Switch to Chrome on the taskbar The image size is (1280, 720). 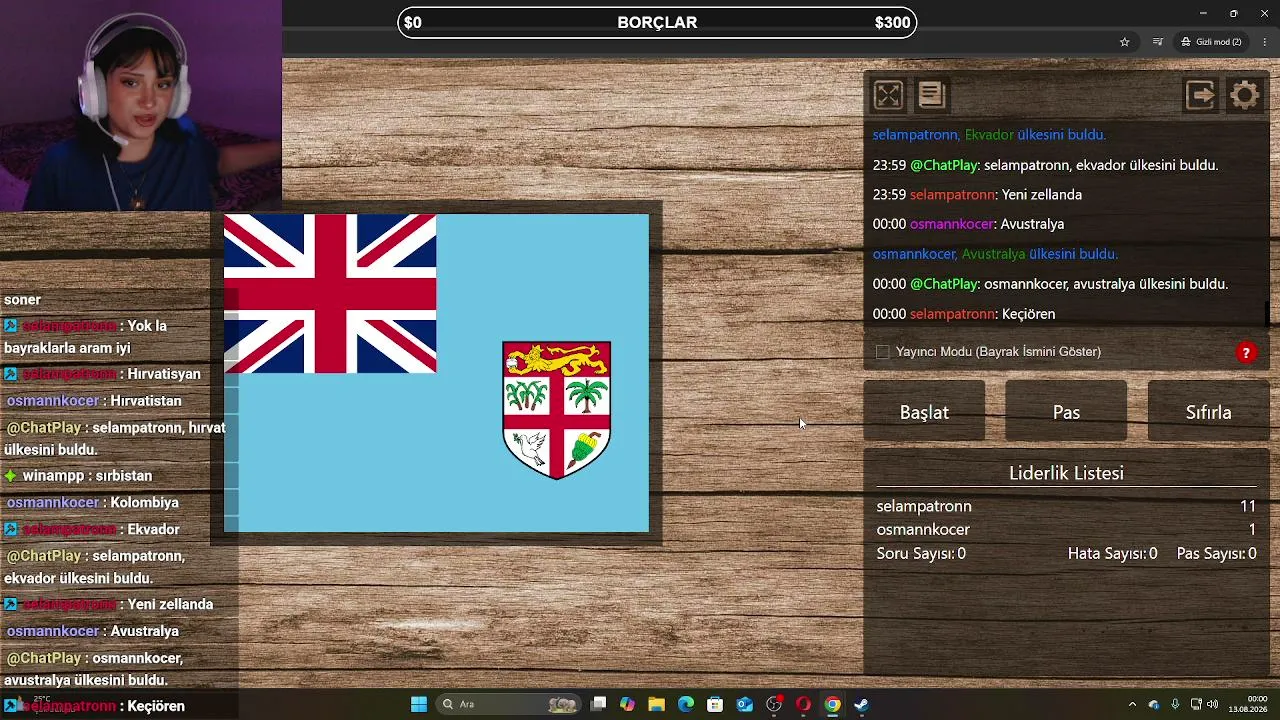[x=832, y=705]
